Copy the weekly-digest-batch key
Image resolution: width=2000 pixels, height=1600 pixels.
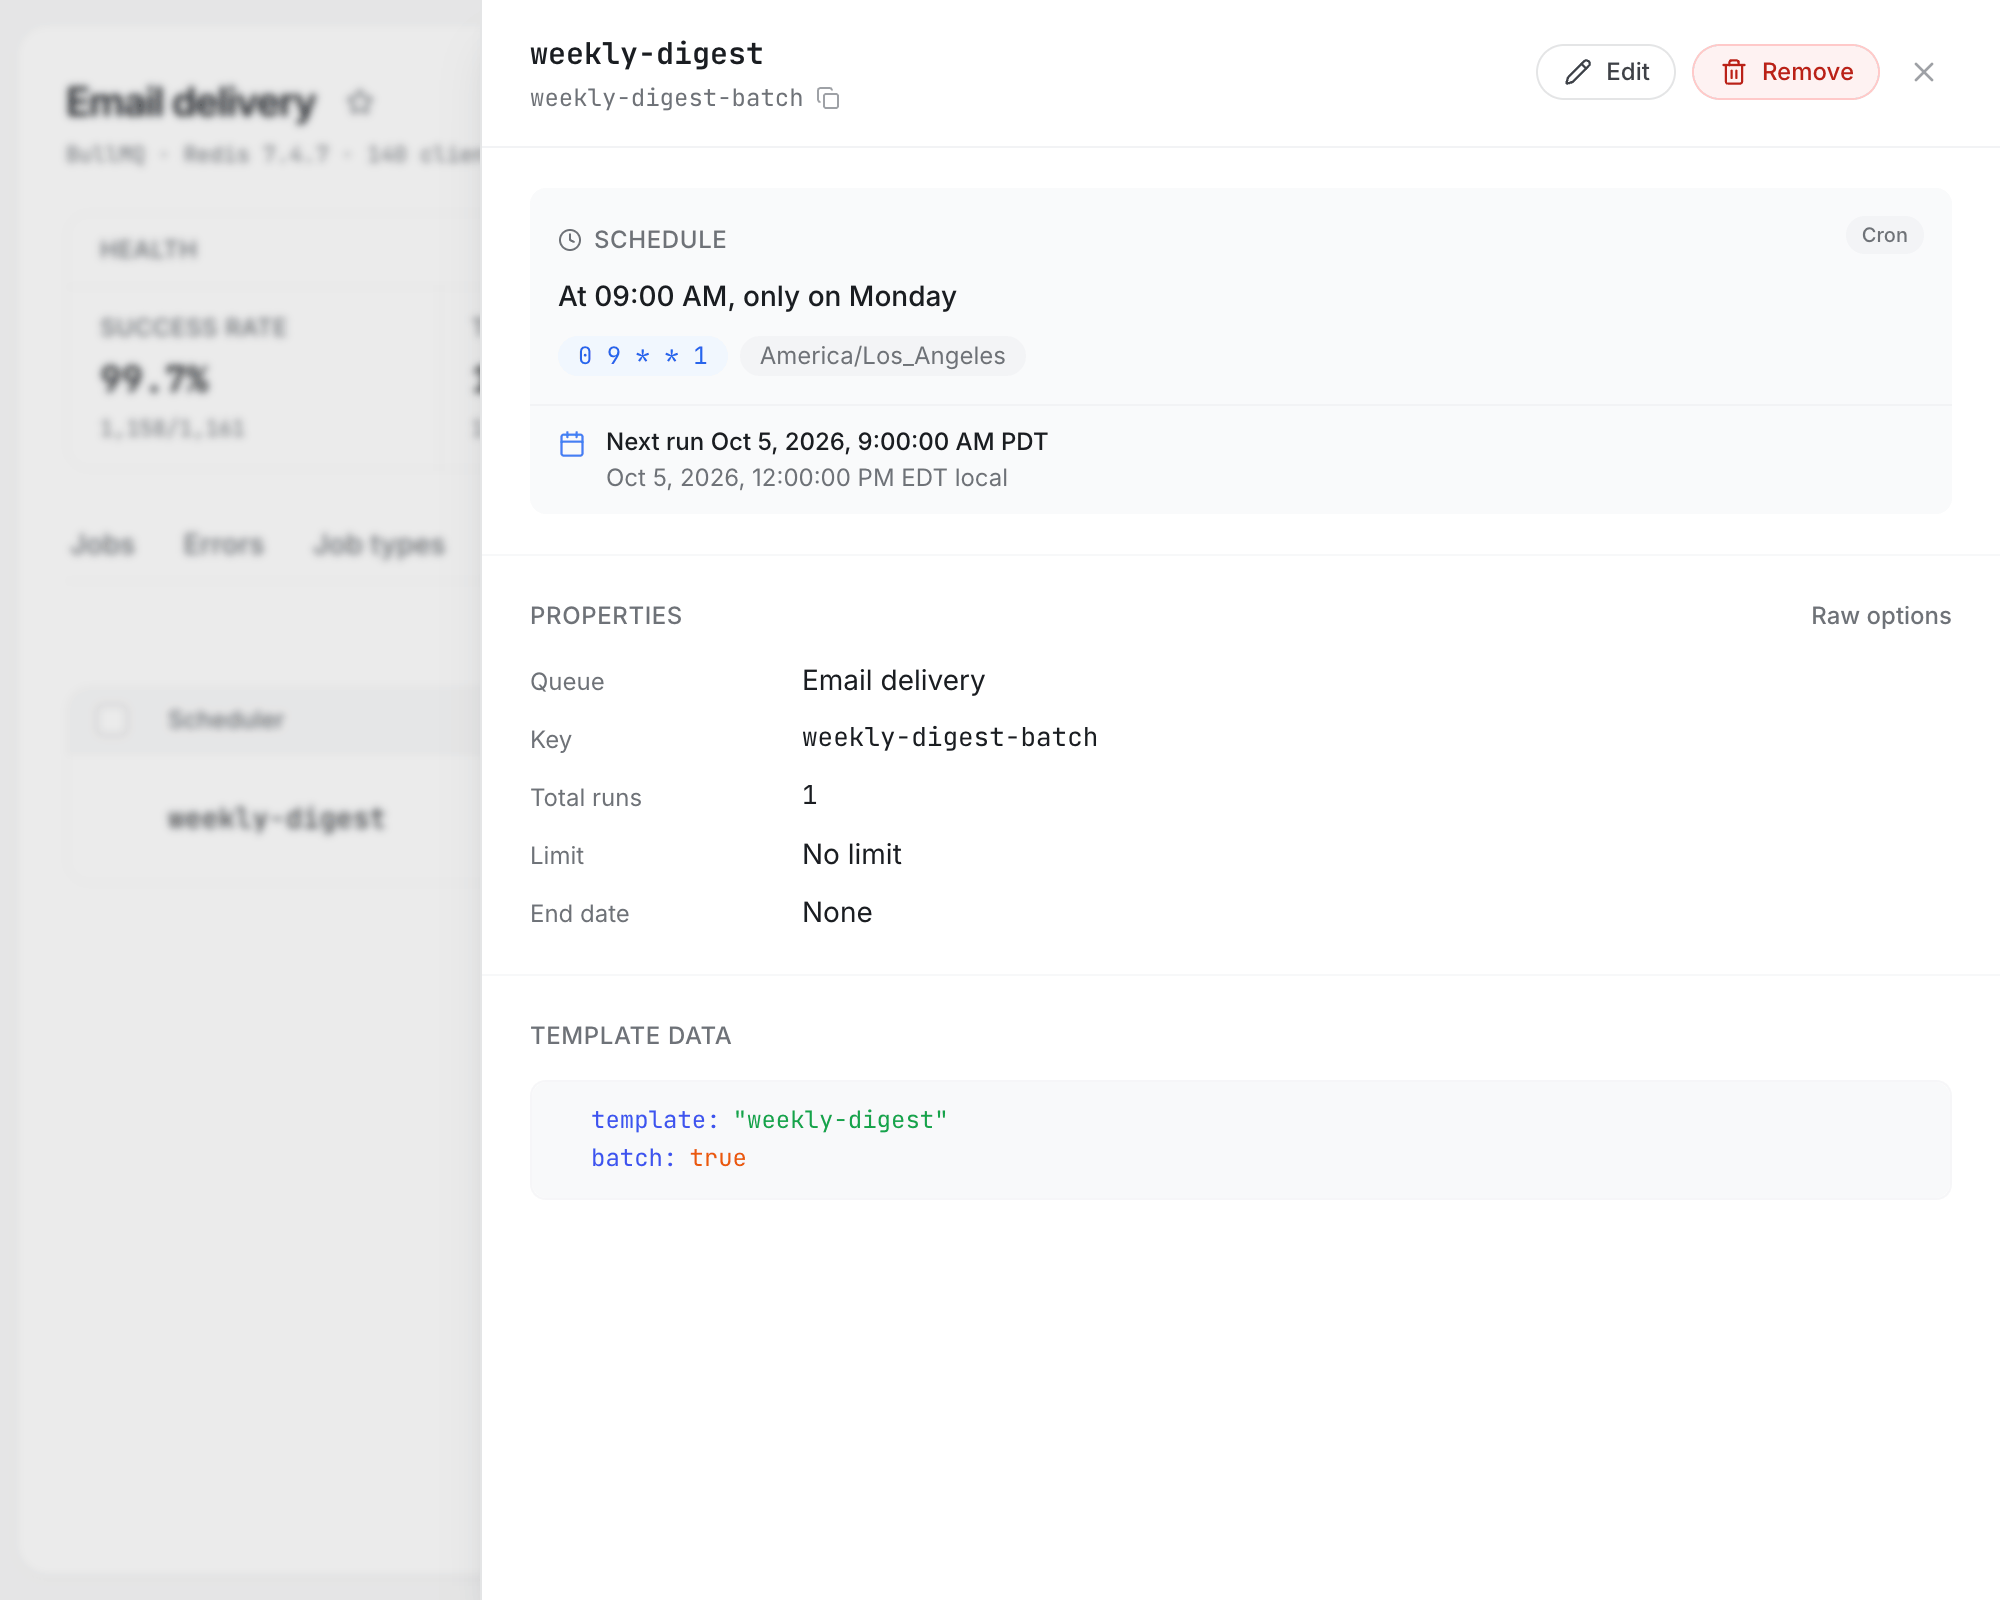tap(828, 98)
